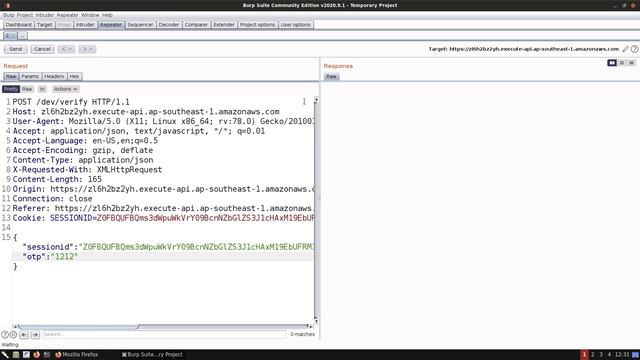Open the search settings gear icon

click(13, 334)
